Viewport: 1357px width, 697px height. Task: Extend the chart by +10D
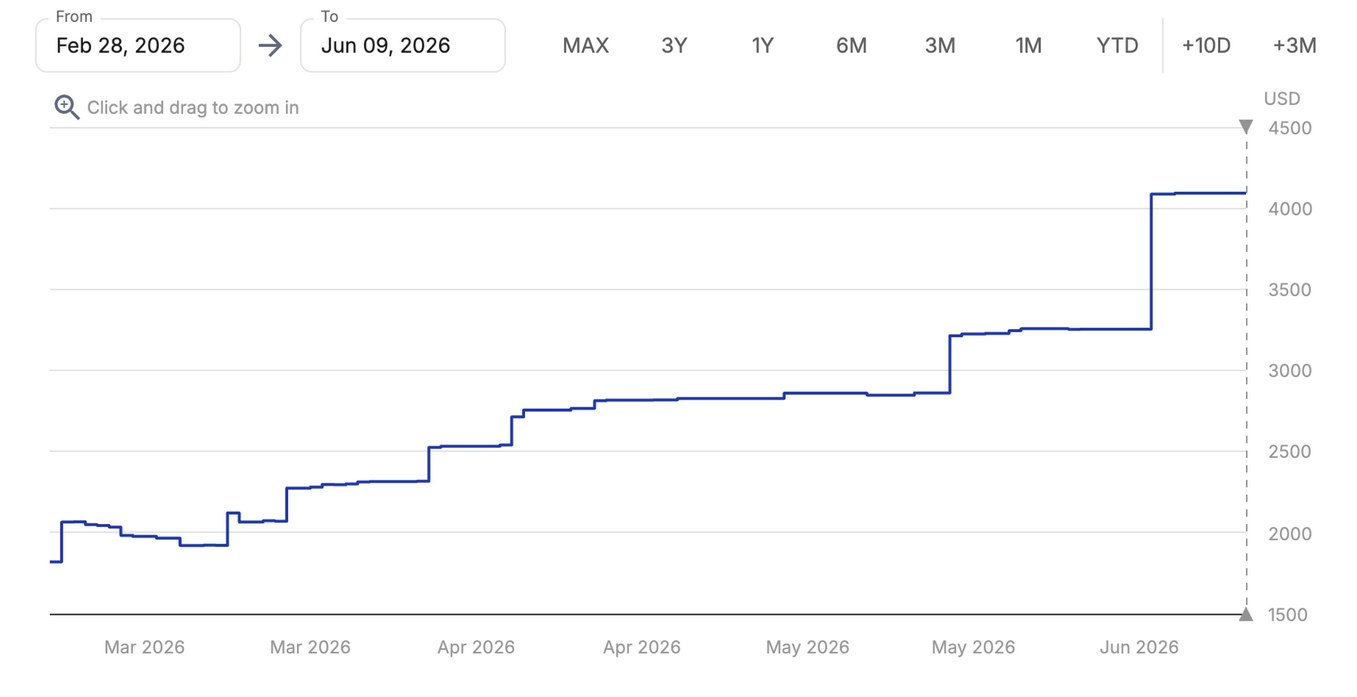pyautogui.click(x=1206, y=45)
